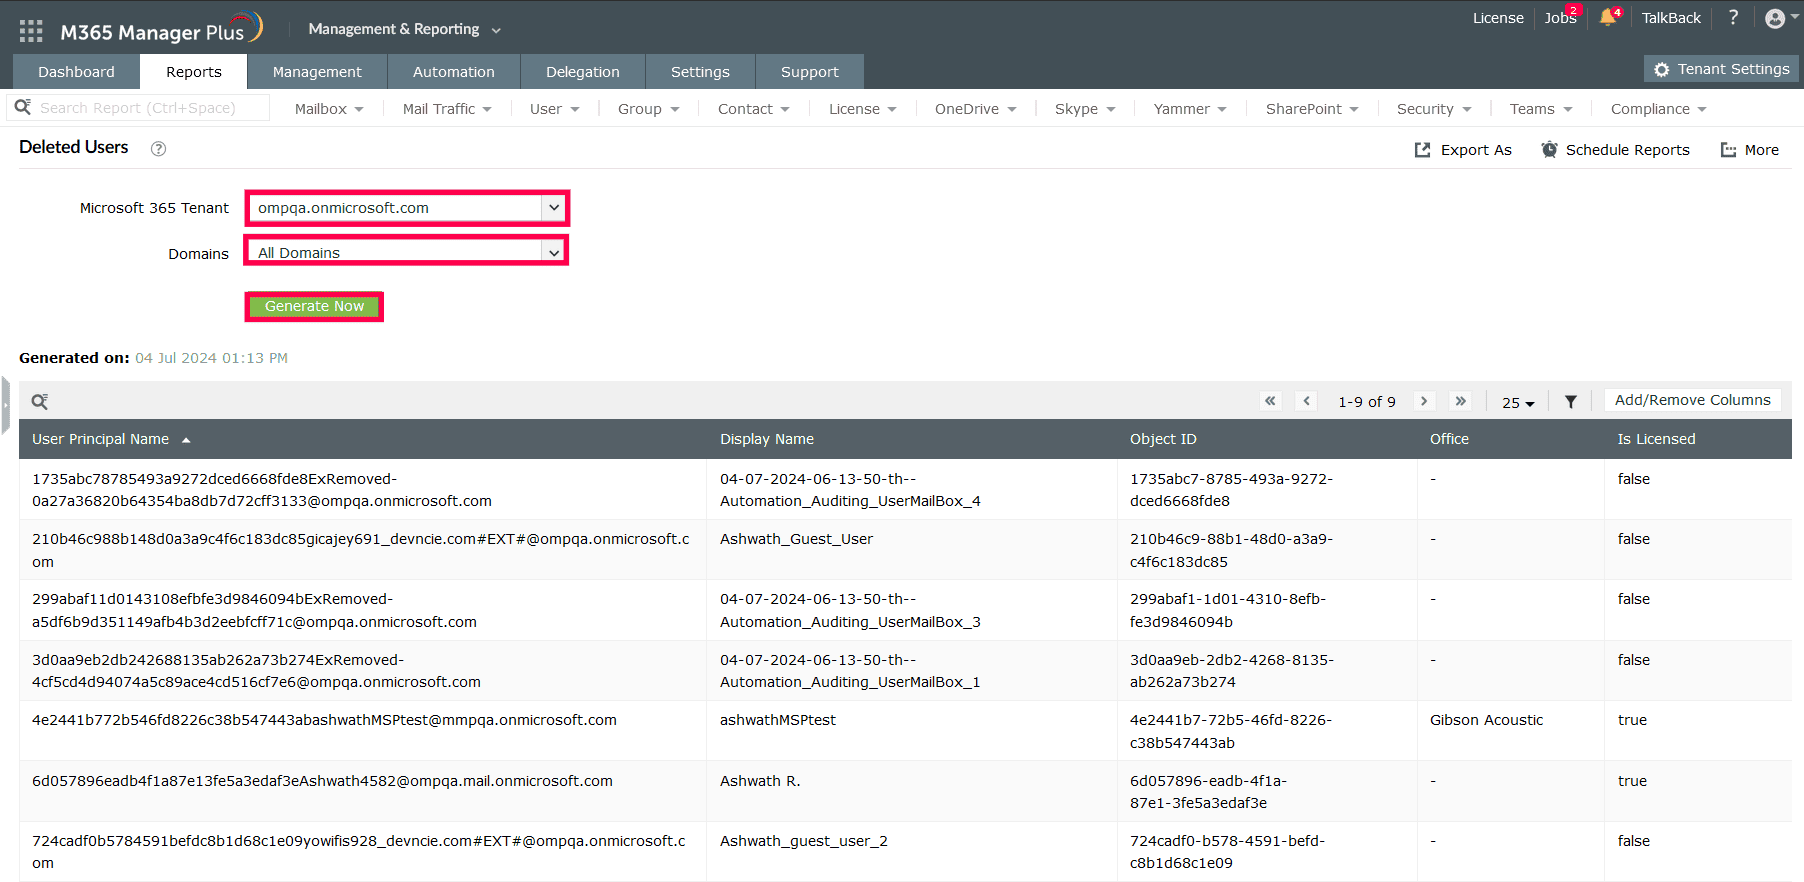
Task: Open the License link in header
Action: pyautogui.click(x=1498, y=18)
